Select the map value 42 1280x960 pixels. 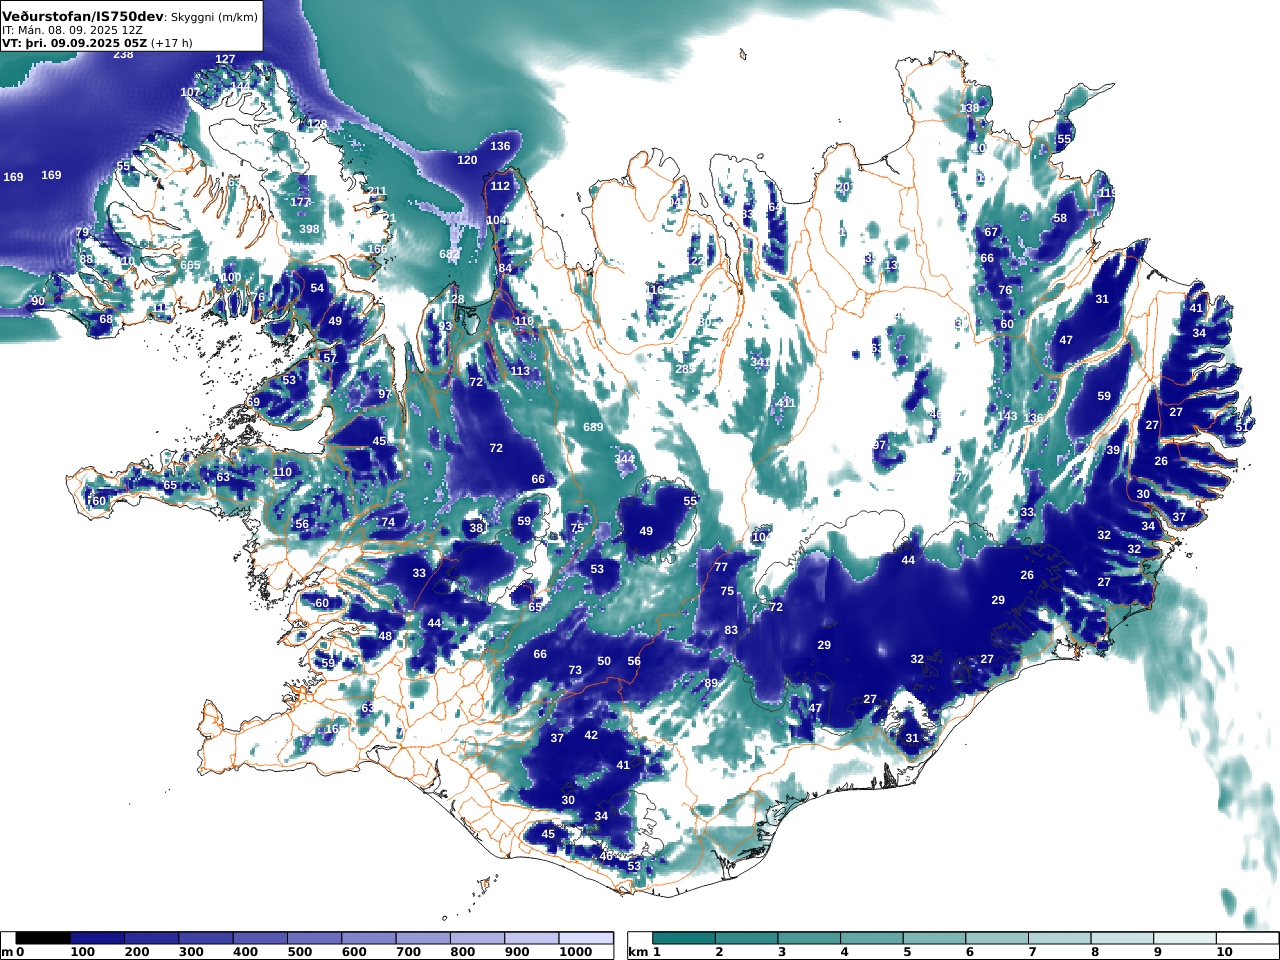(x=591, y=735)
